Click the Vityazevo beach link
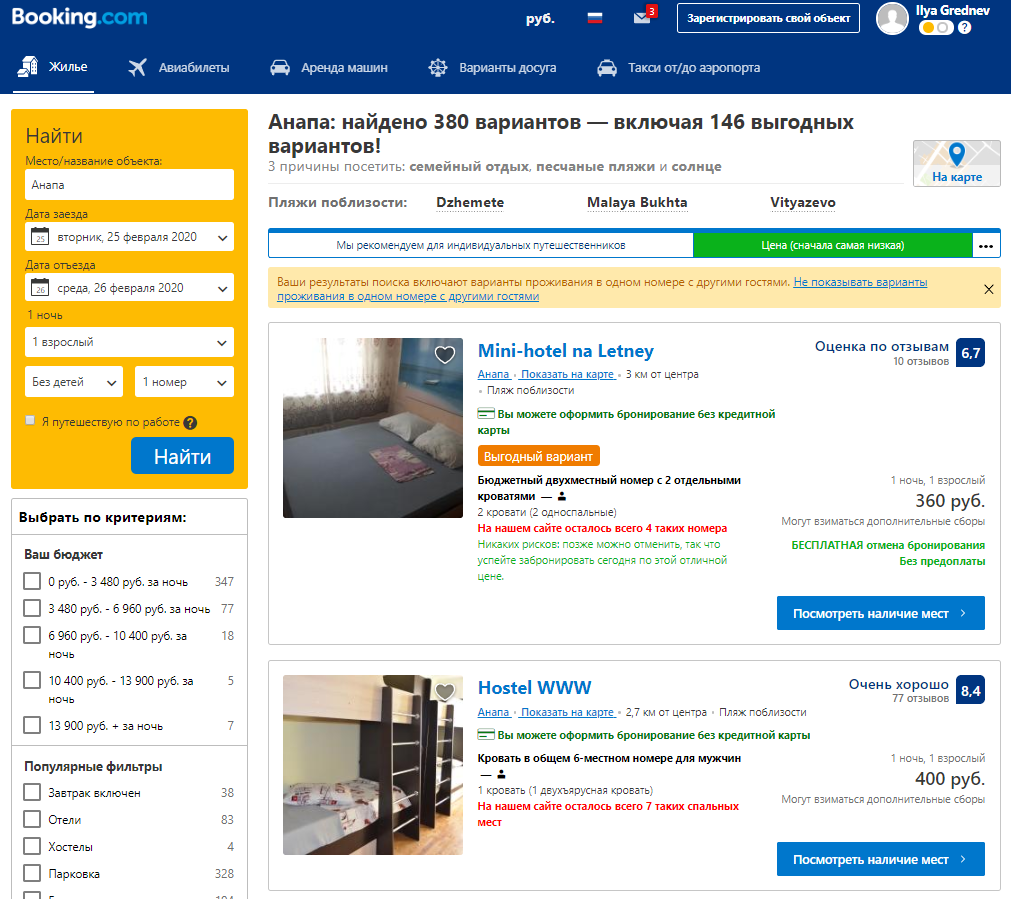This screenshot has width=1011, height=899. [x=803, y=203]
